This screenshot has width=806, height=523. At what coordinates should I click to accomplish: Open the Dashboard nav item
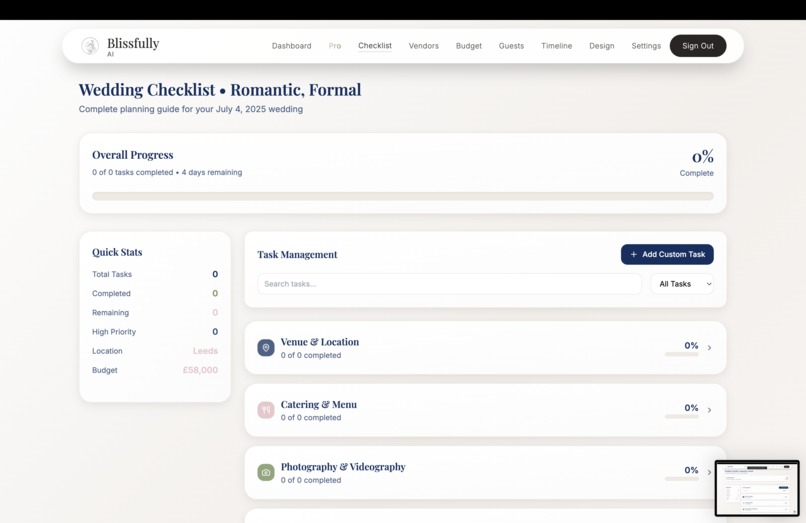pyautogui.click(x=291, y=46)
